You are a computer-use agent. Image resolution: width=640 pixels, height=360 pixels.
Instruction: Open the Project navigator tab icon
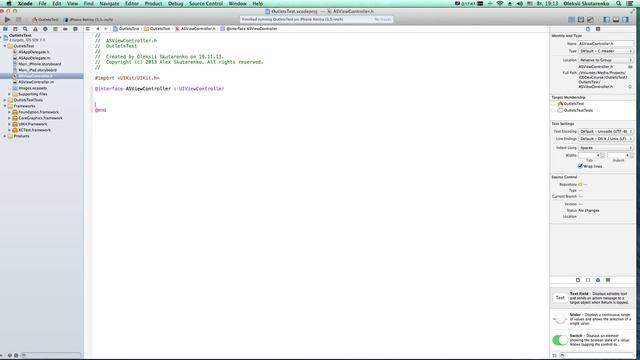(5, 29)
